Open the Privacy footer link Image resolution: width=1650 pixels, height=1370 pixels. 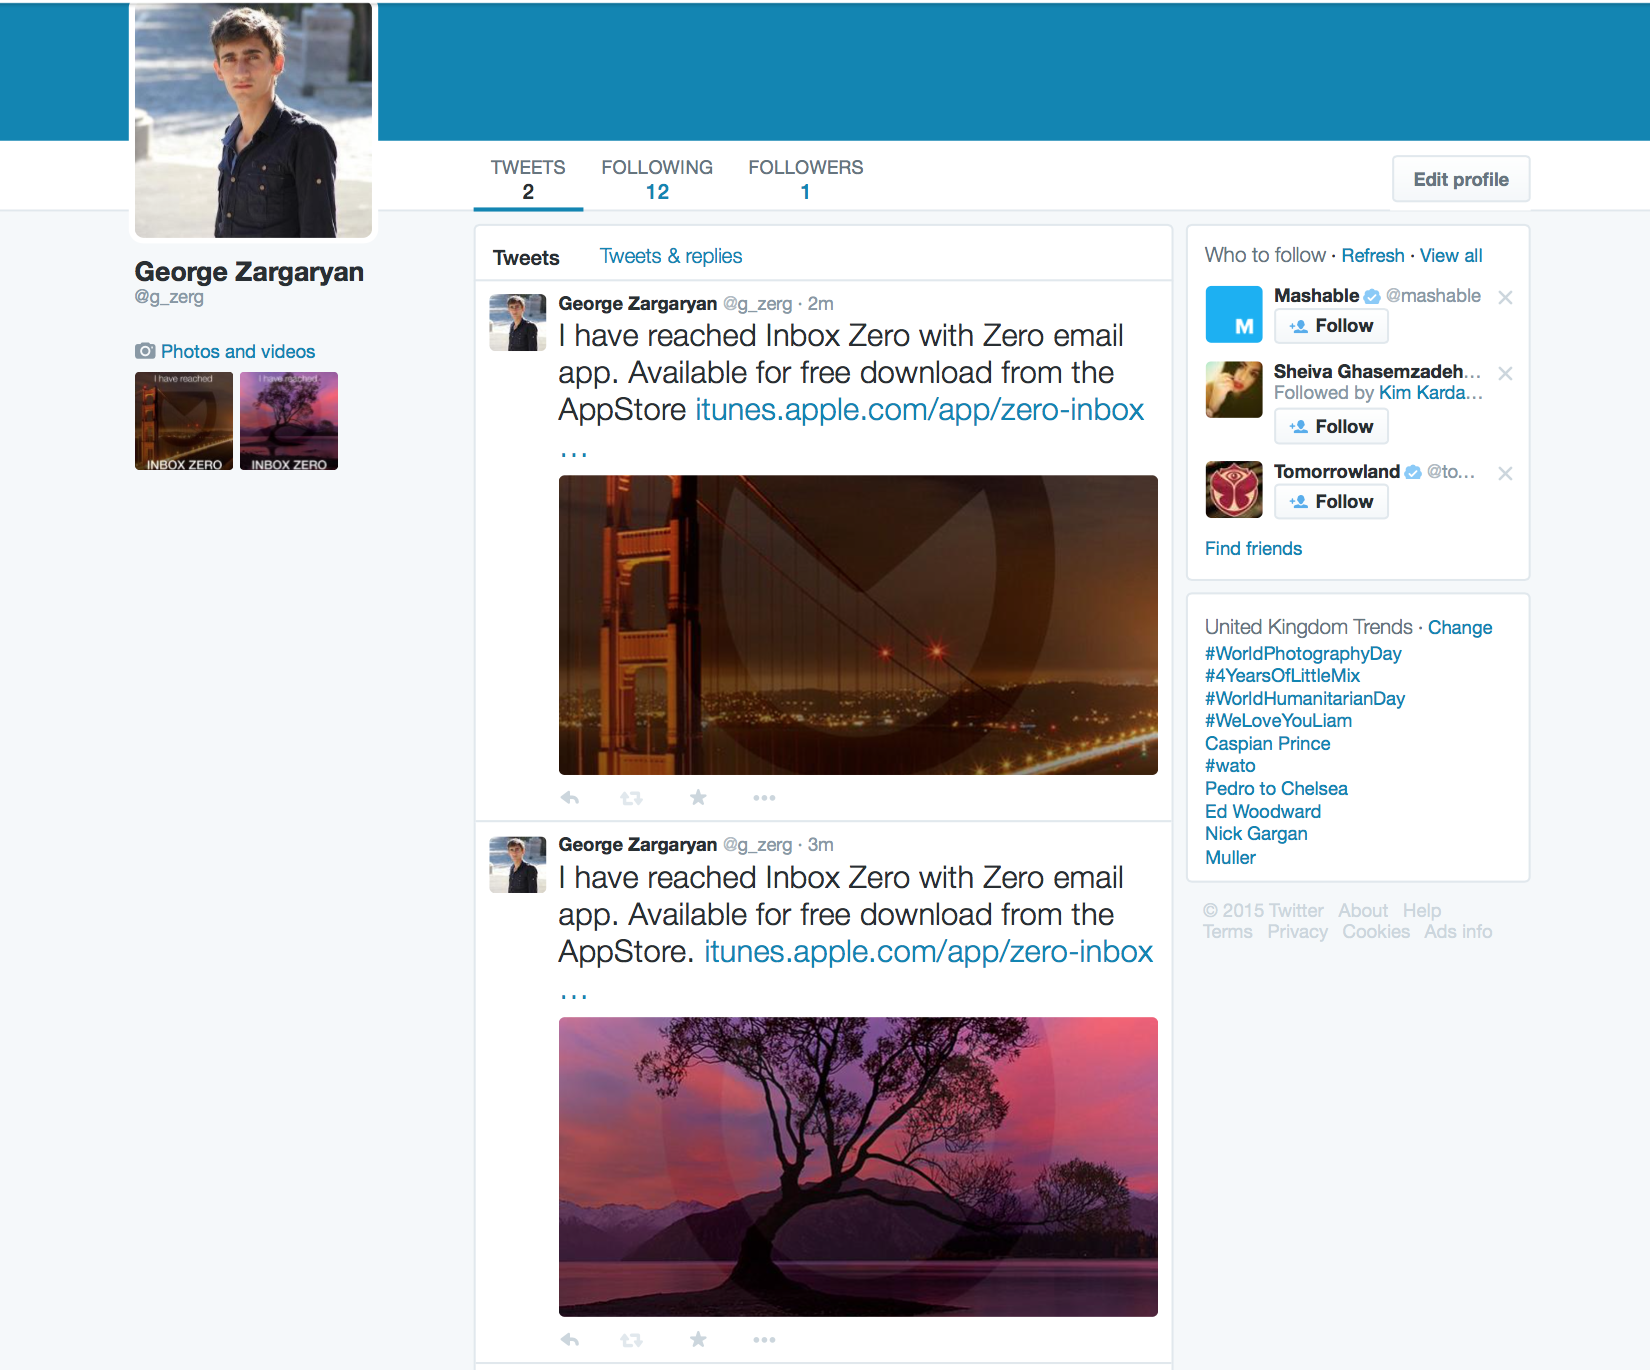(1297, 931)
